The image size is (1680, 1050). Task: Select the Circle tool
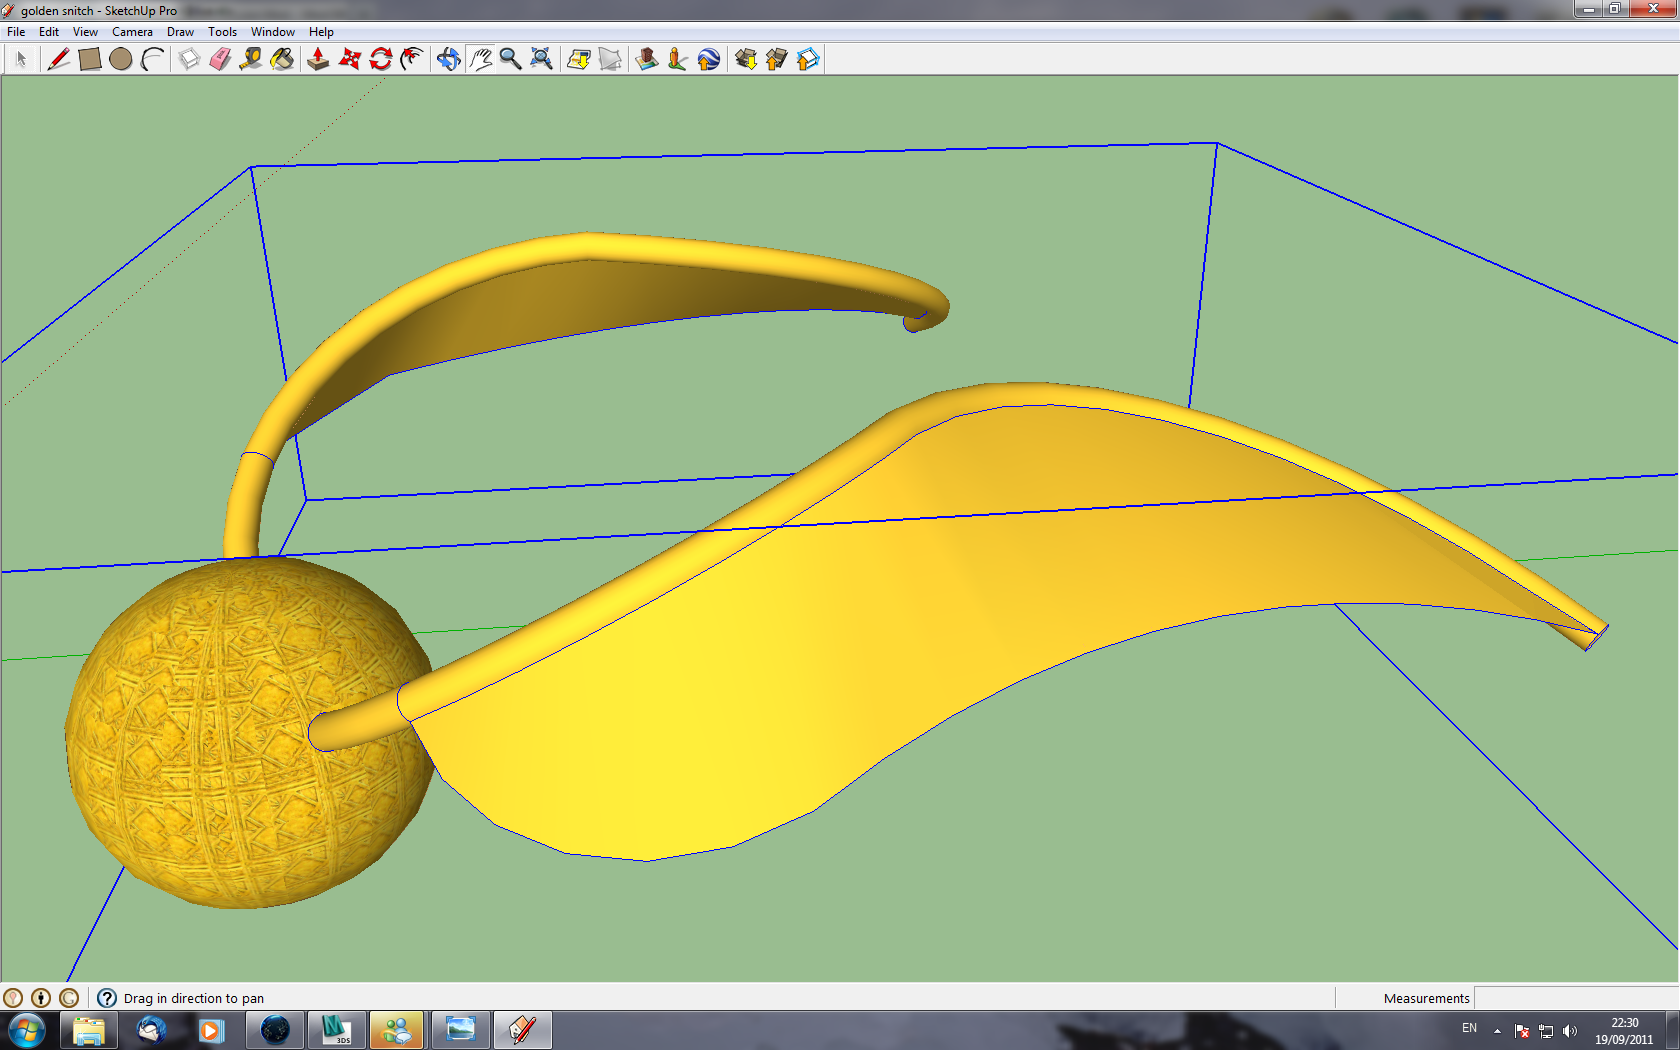[x=120, y=59]
